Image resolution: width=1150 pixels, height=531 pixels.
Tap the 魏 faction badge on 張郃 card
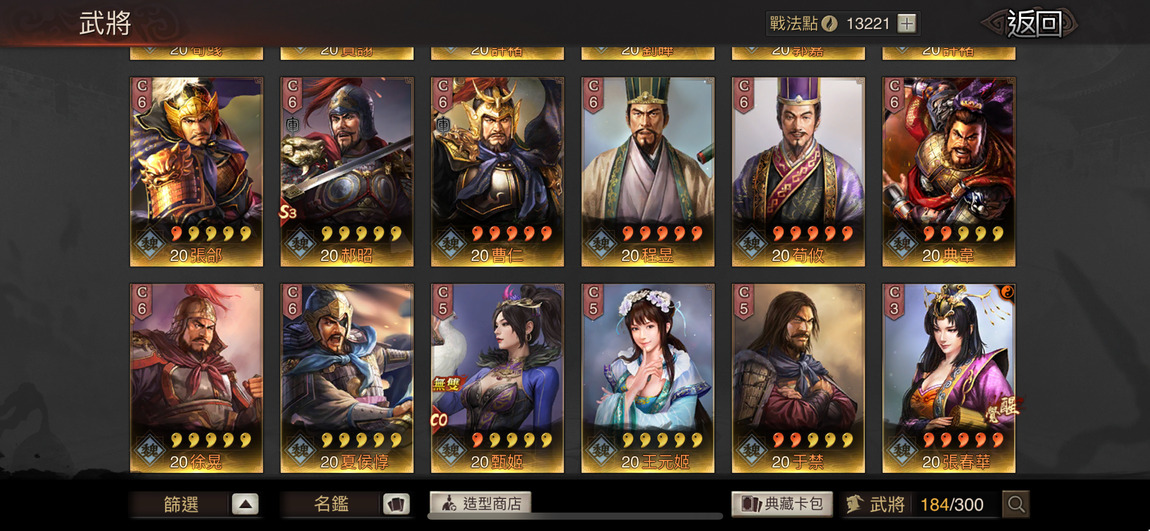150,243
